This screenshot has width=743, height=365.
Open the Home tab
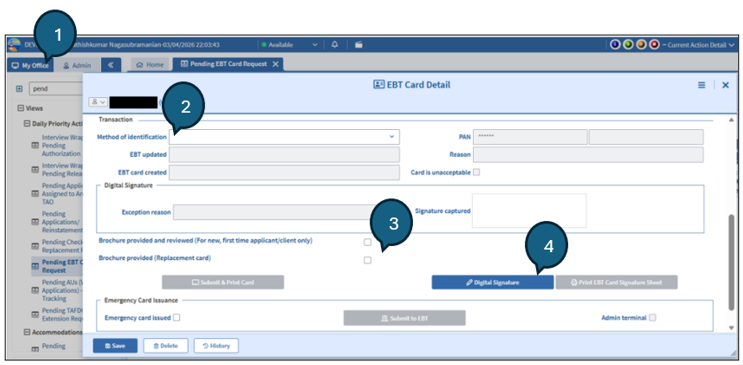point(150,64)
